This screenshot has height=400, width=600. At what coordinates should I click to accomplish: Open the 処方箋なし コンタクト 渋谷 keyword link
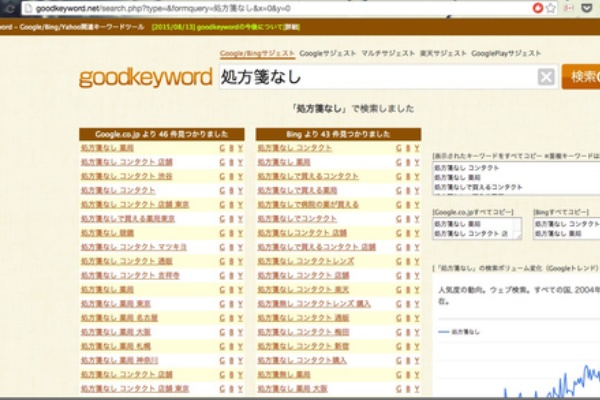tap(126, 176)
